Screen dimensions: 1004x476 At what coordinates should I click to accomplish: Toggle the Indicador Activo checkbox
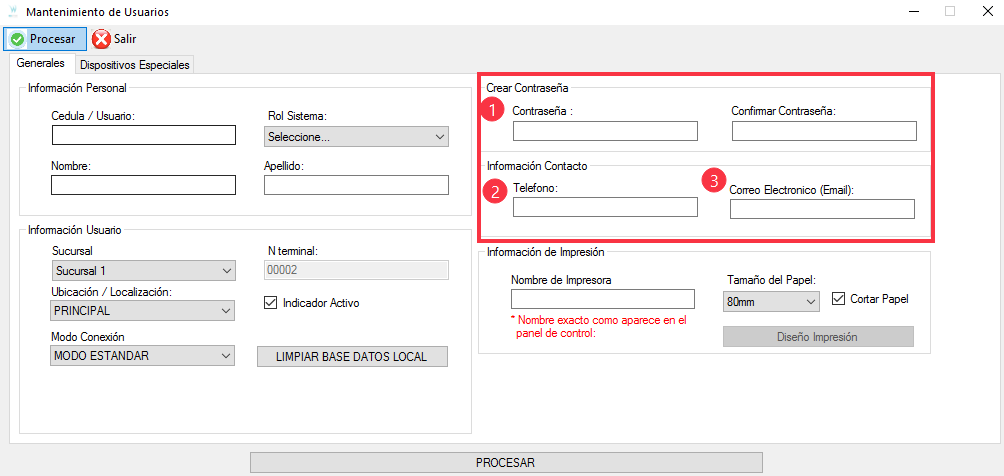tap(270, 302)
